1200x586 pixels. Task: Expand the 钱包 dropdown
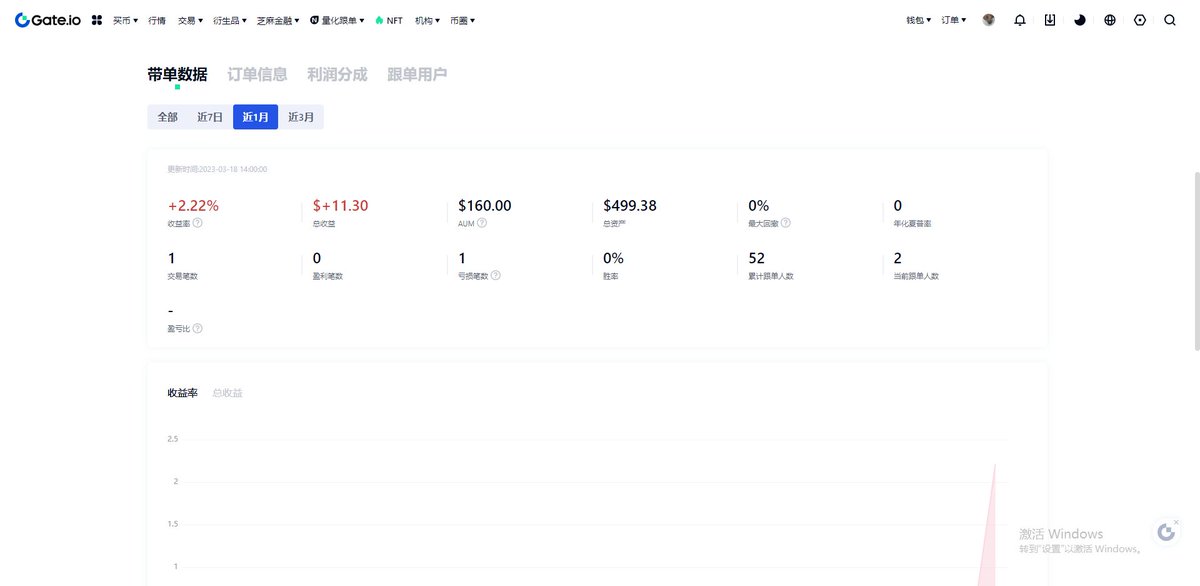point(918,20)
